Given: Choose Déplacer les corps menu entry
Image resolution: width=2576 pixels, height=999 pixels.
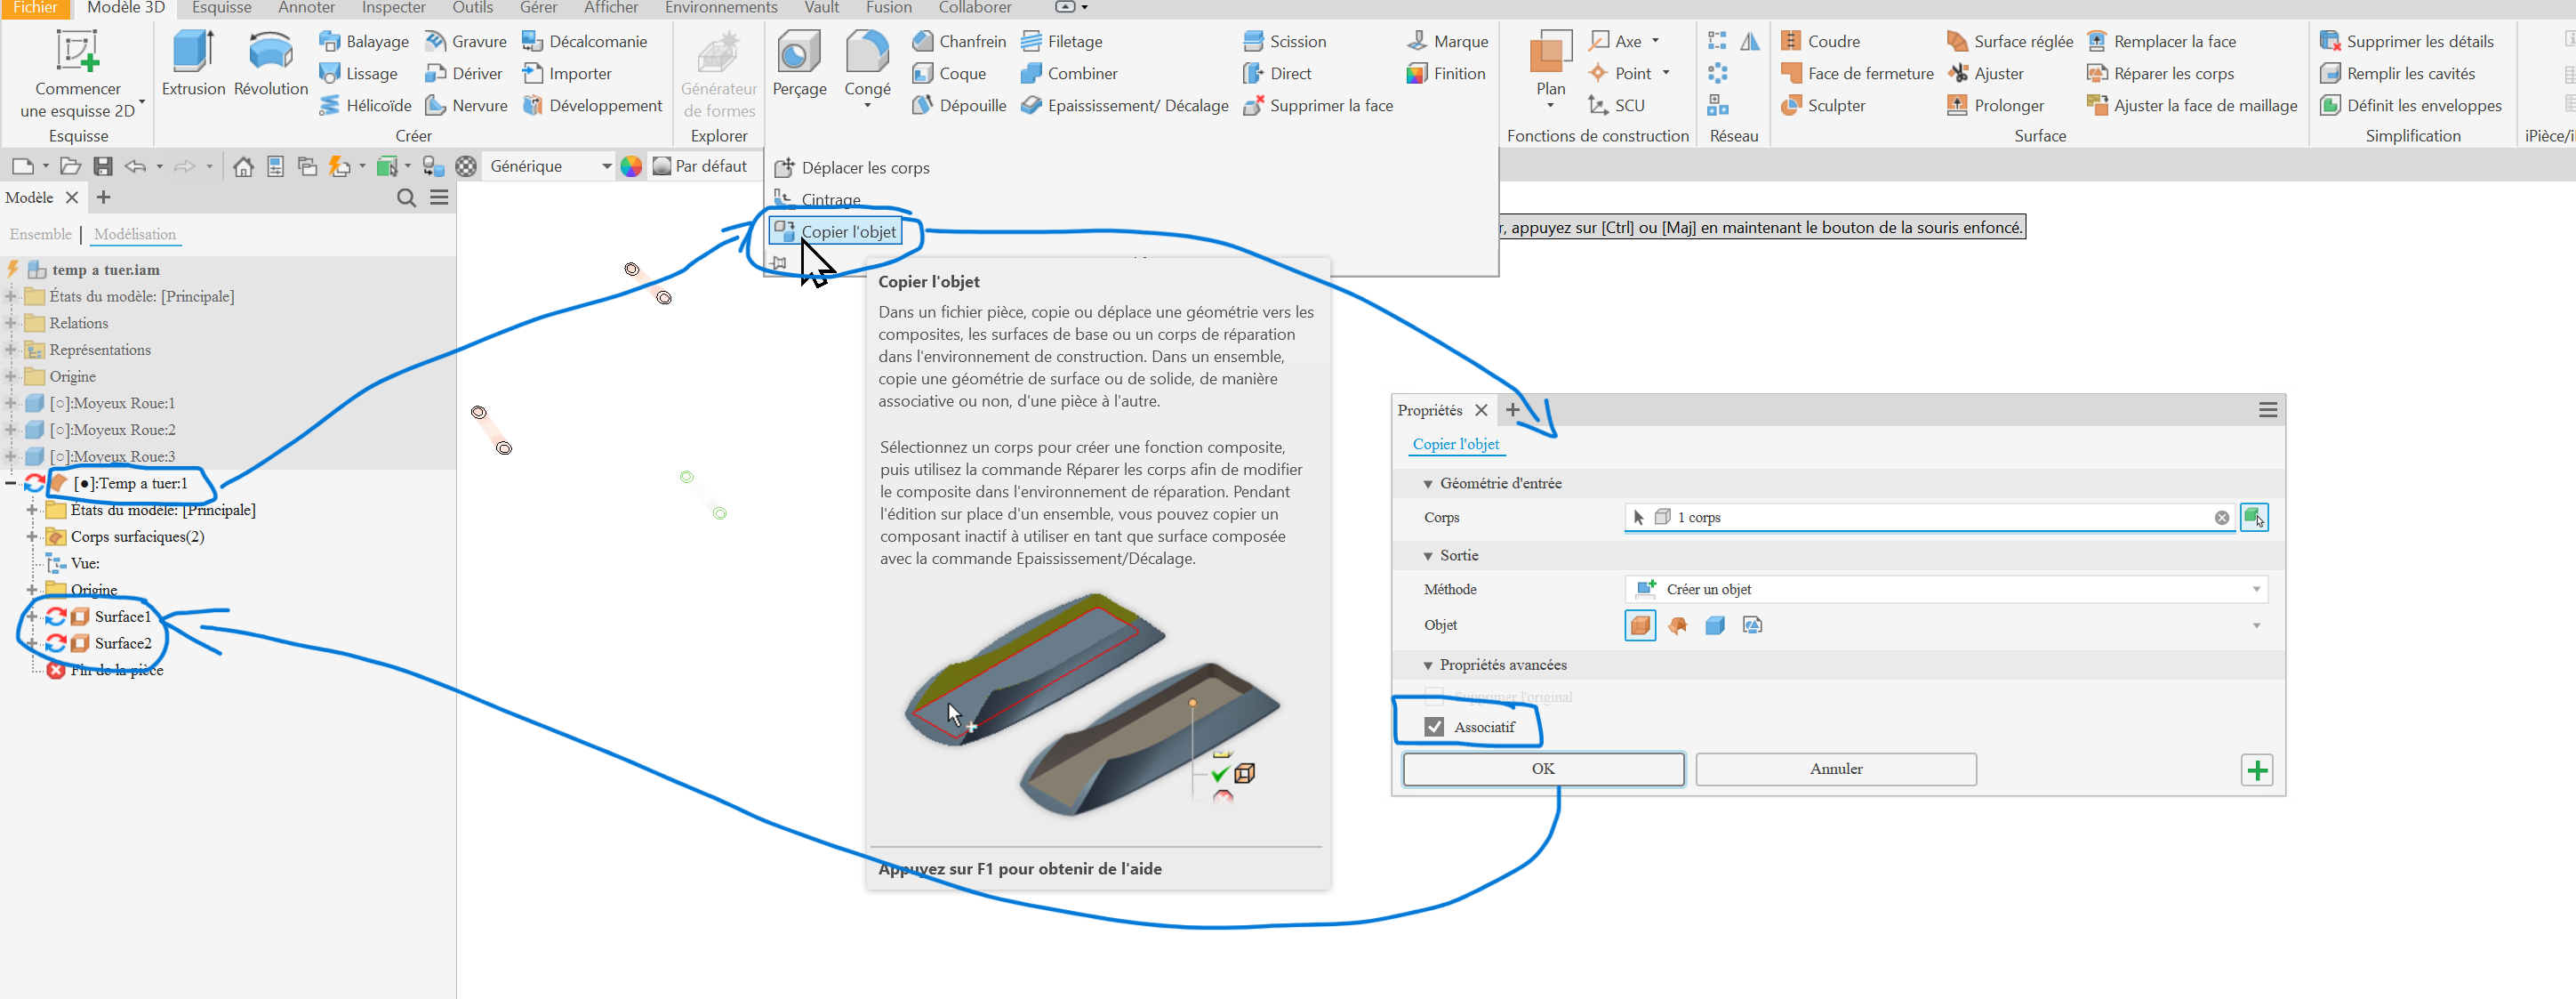Looking at the screenshot, I should click(x=853, y=168).
